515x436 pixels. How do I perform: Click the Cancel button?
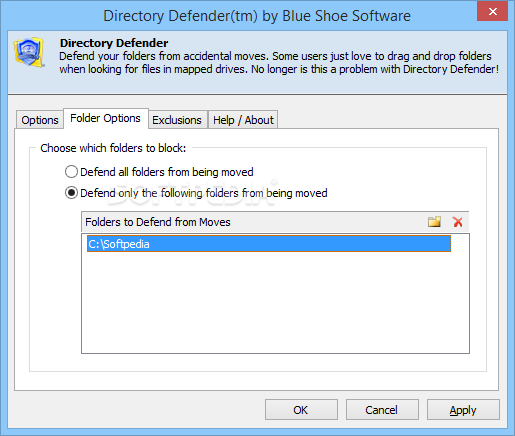pyautogui.click(x=382, y=410)
